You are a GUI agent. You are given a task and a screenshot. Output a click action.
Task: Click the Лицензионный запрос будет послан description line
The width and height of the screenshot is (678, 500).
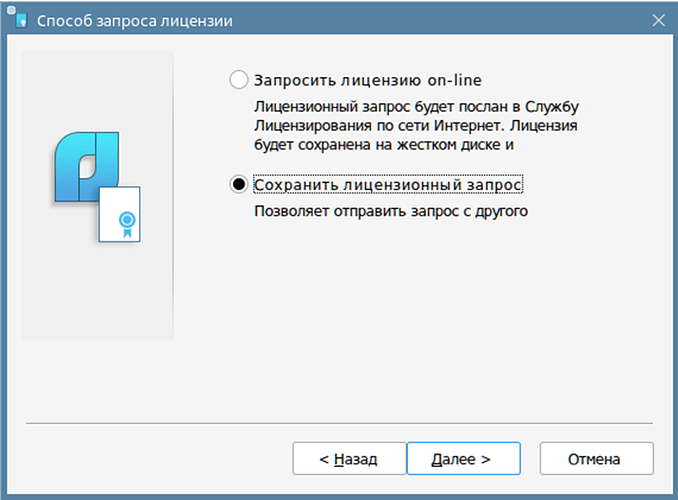click(x=416, y=106)
